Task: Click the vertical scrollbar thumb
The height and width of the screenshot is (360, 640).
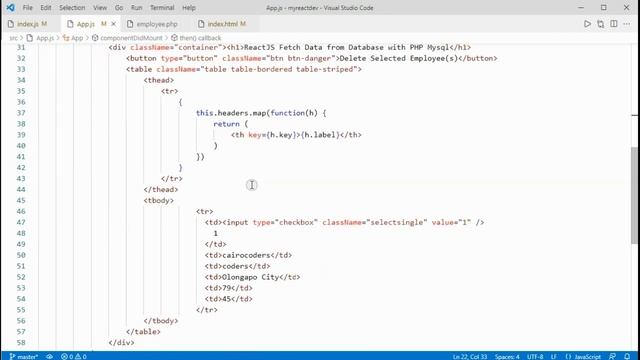Action: tap(634, 195)
